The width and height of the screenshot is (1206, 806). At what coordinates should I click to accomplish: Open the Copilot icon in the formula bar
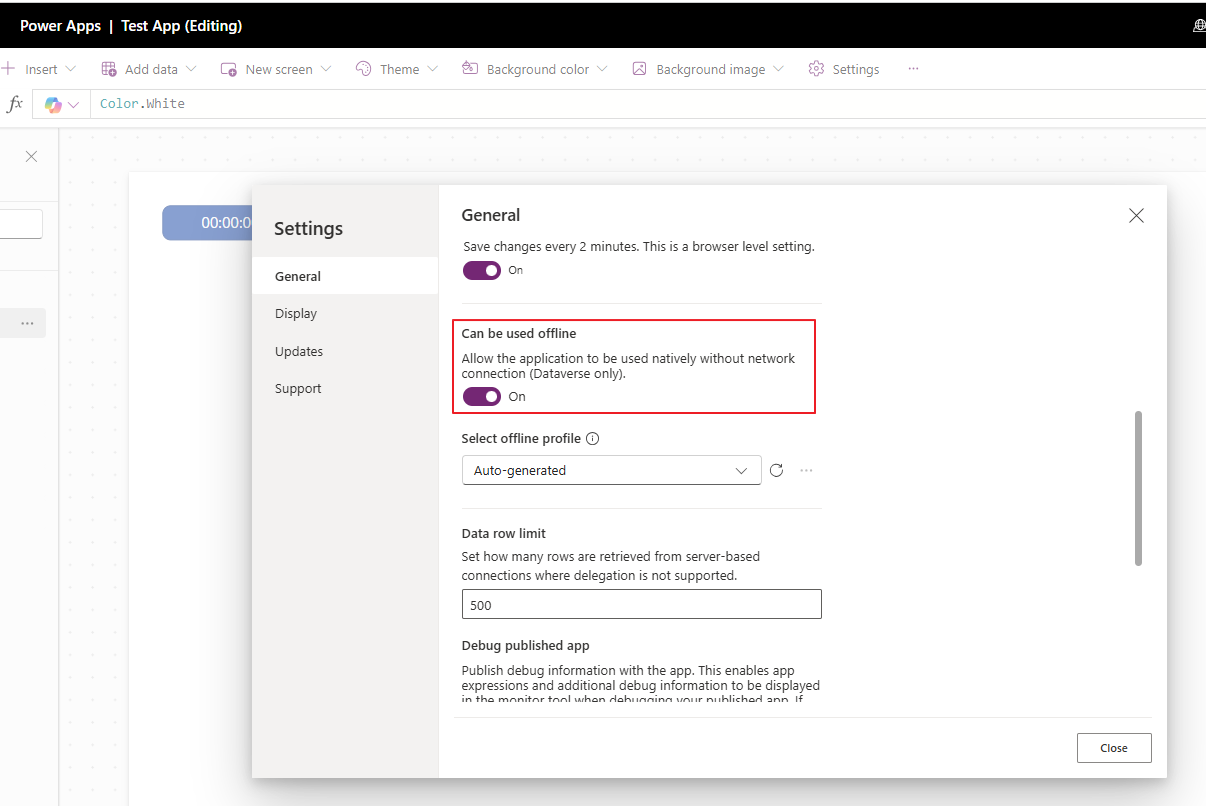pyautogui.click(x=54, y=104)
